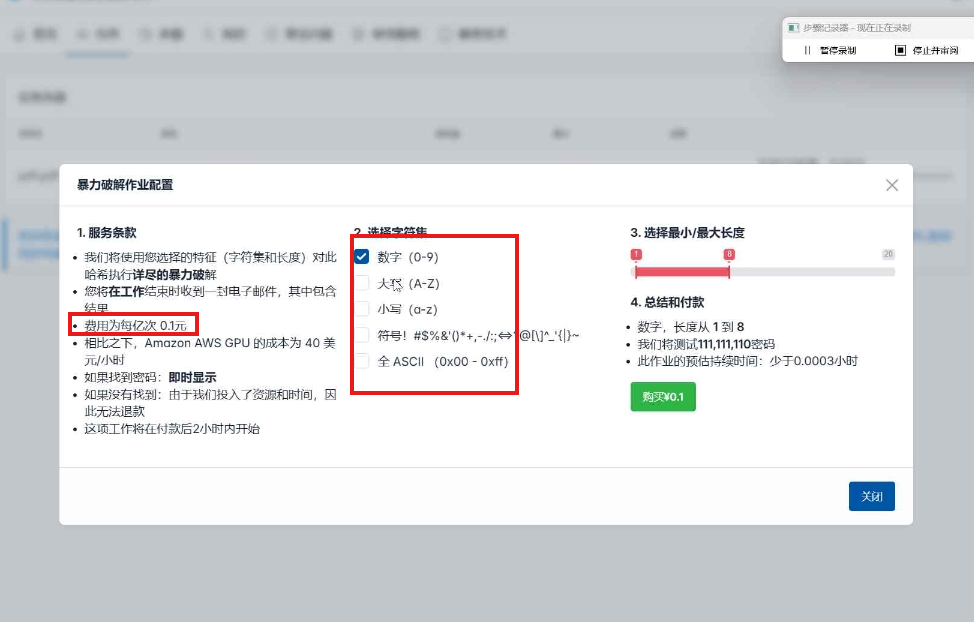Tick the 小写 (a-z) checkbox

click(x=362, y=309)
